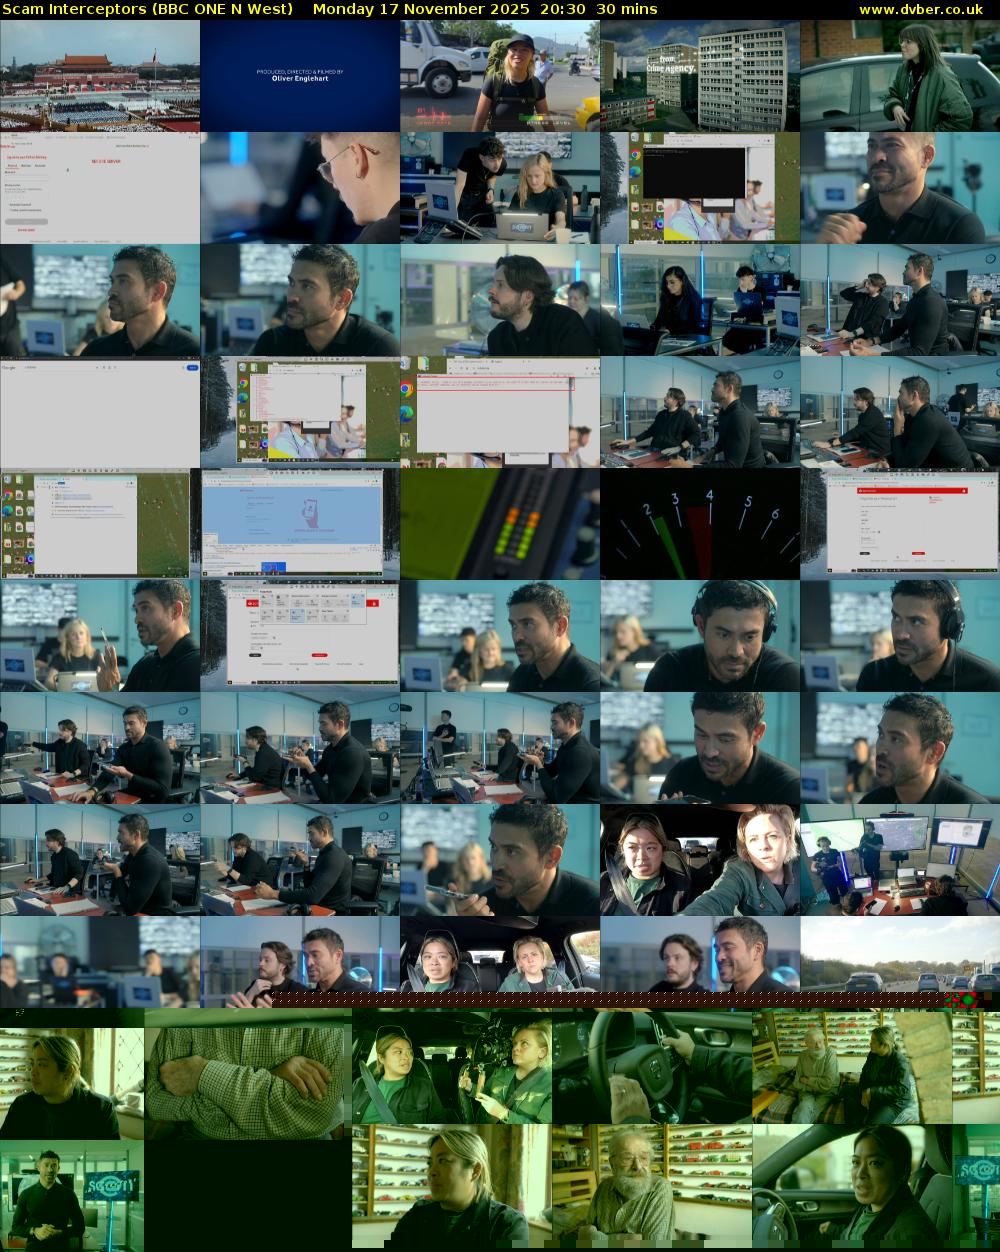Open the woman with backpack by truck frame

point(500,76)
